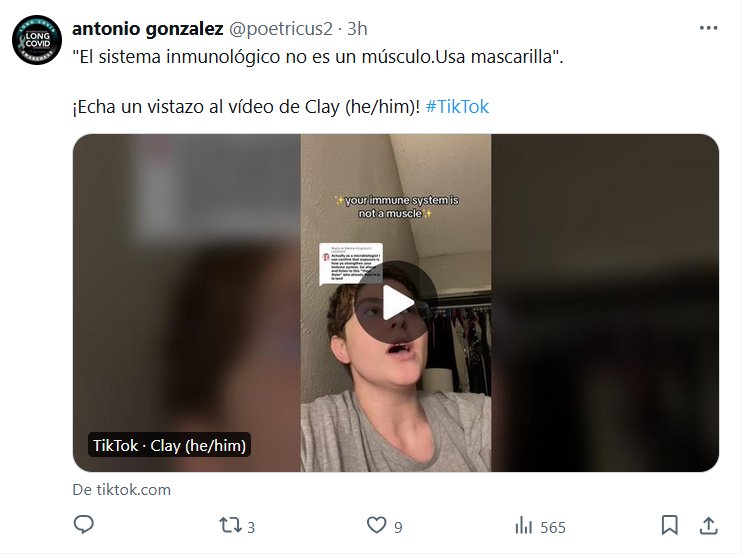The width and height of the screenshot is (744, 554).
Task: Open the reply comment icon
Action: 84,525
